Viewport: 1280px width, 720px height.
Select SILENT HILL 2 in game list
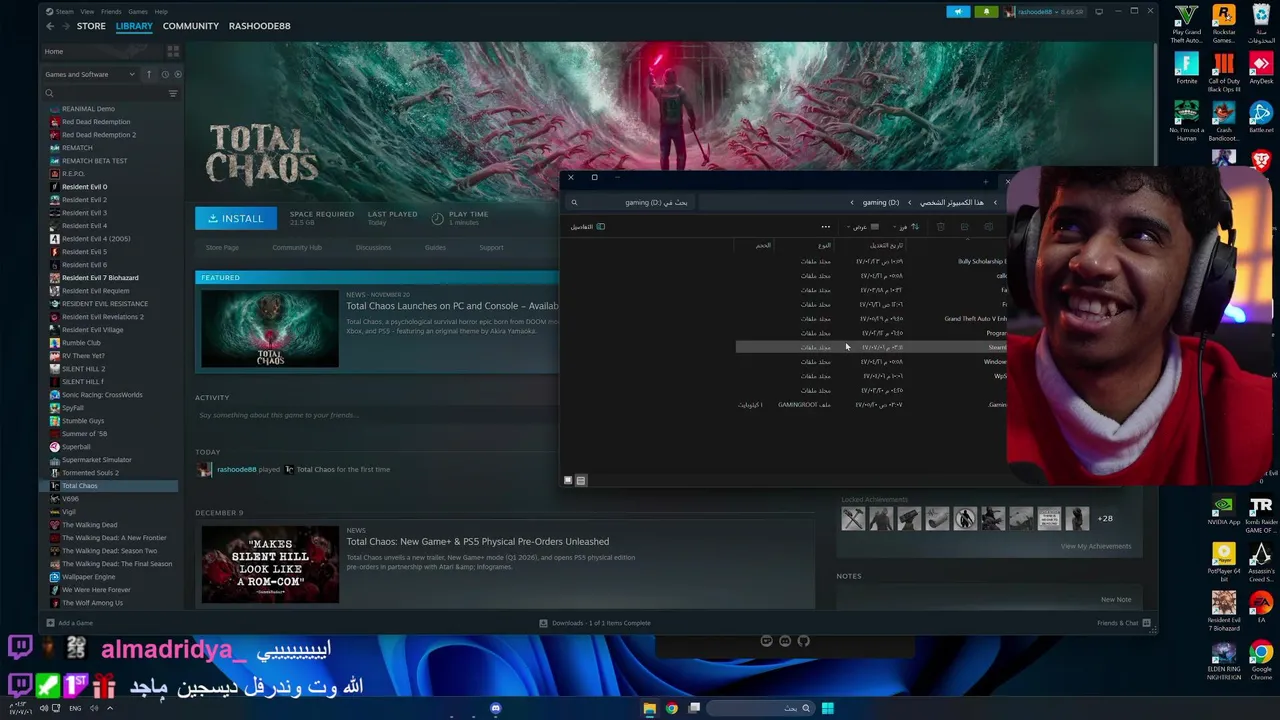tap(83, 369)
